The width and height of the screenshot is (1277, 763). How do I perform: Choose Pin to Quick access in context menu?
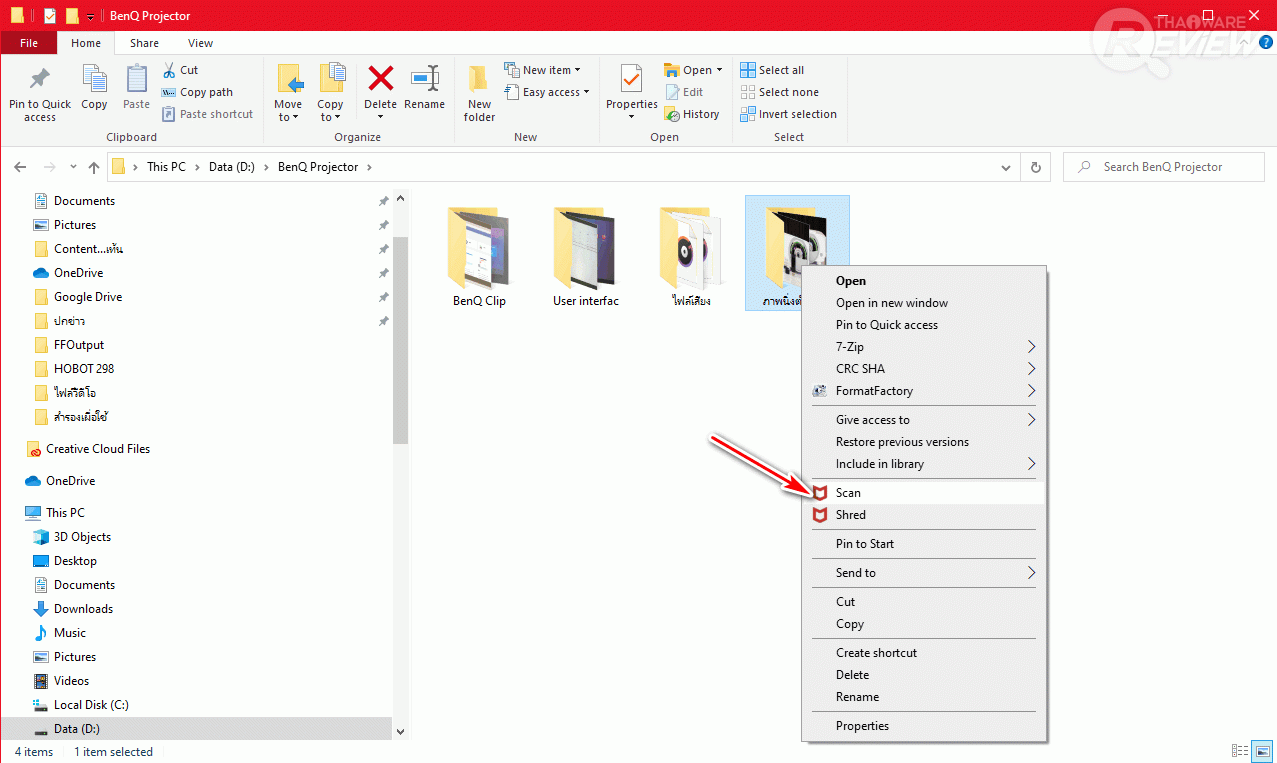[924, 325]
